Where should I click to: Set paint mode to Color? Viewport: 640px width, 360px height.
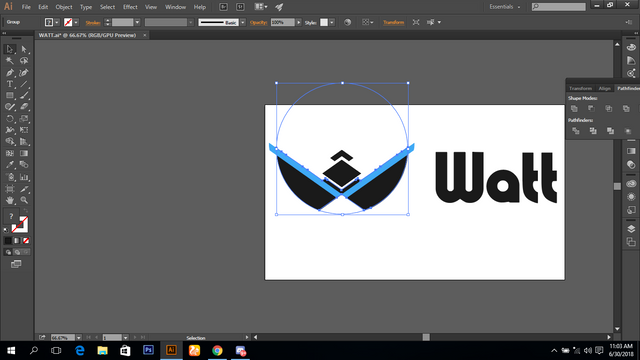coord(8,241)
